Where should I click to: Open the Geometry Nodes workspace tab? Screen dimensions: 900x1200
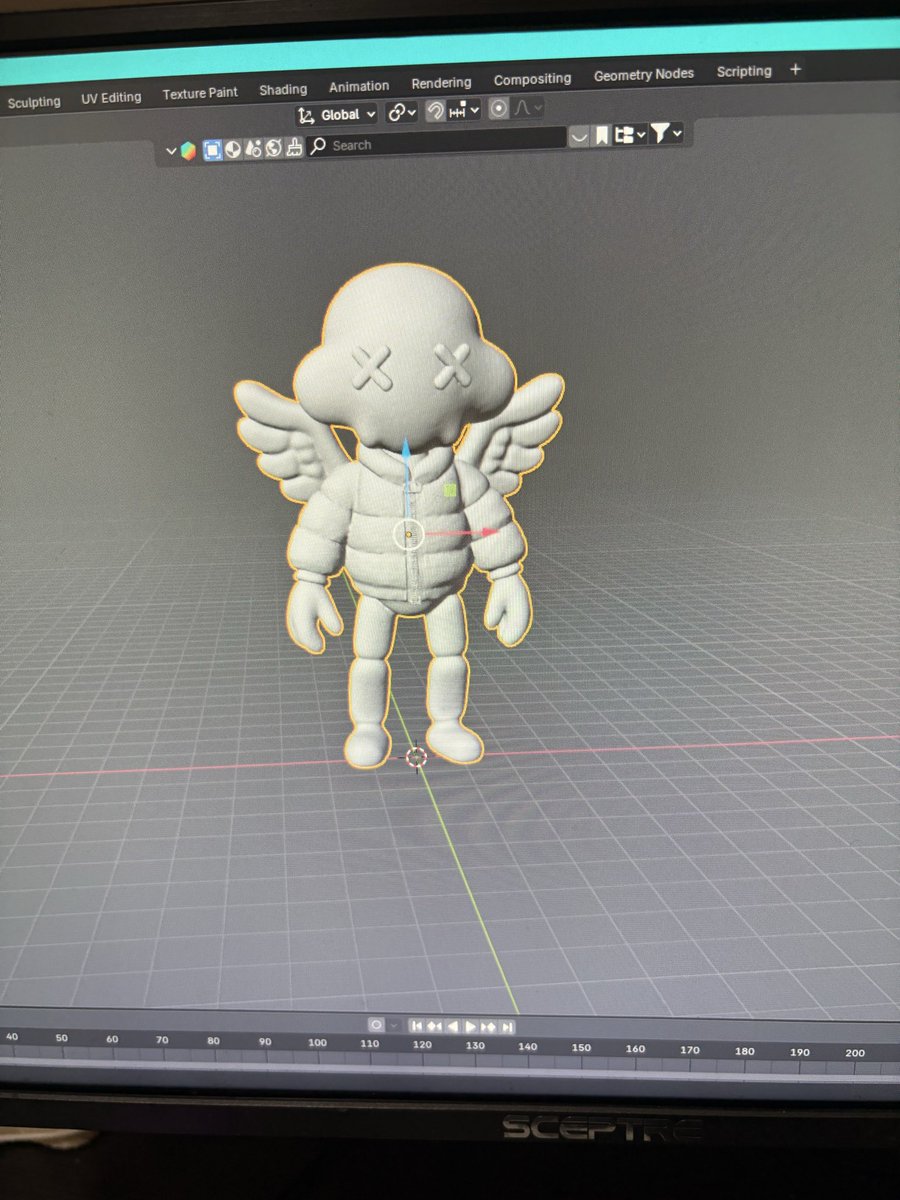pos(643,74)
